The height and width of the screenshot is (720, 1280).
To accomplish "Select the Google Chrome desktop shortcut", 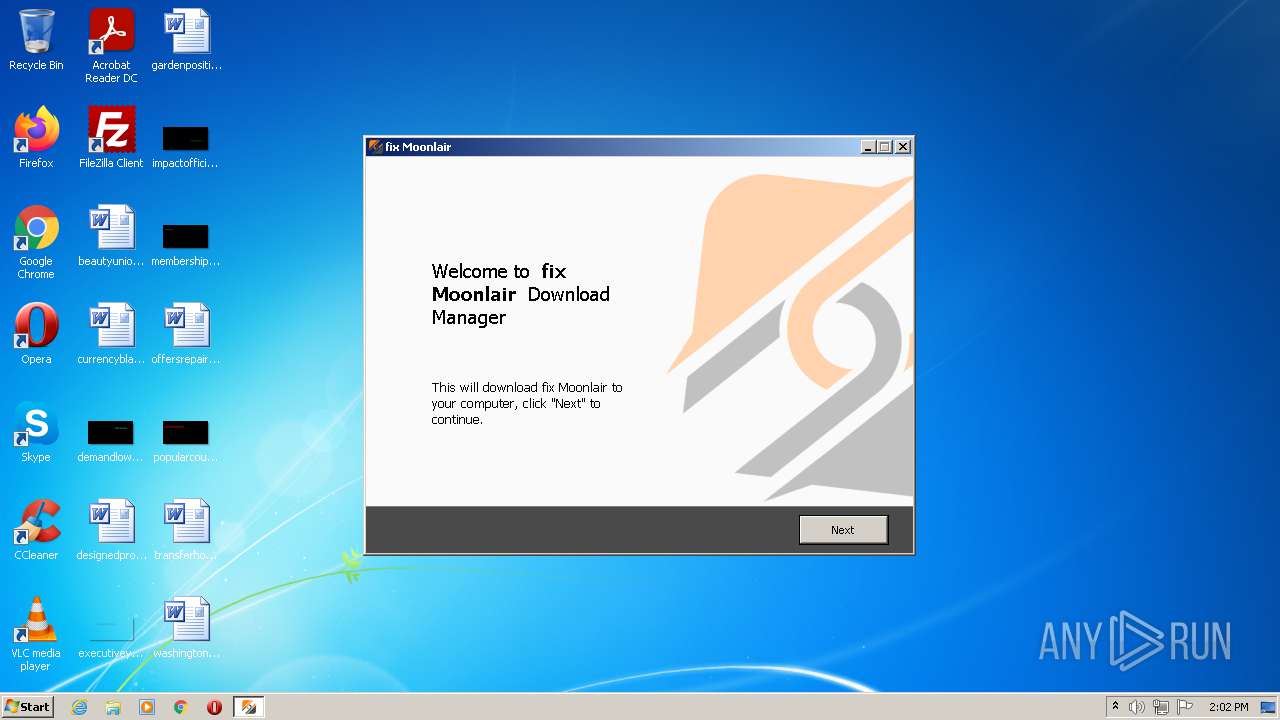I will tap(36, 243).
